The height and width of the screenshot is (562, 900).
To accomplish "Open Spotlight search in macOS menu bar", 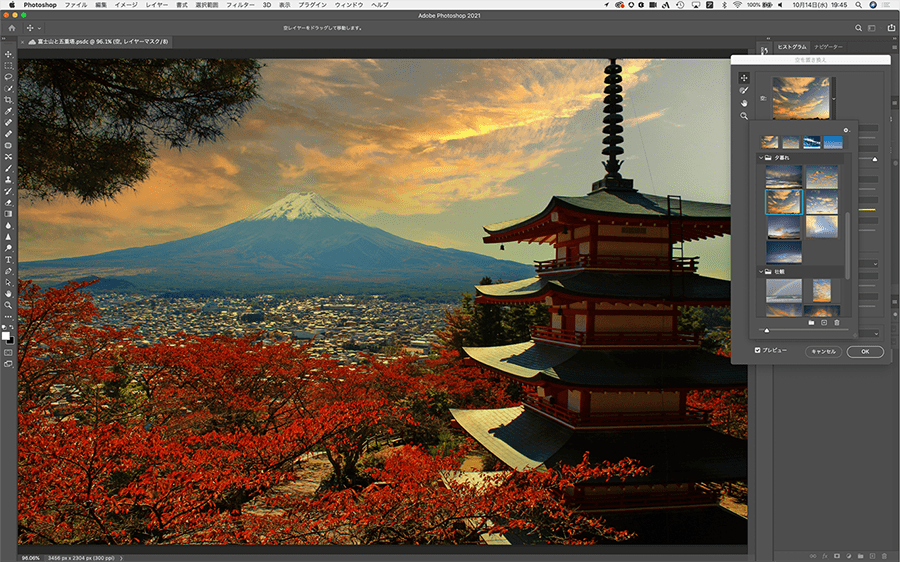I will 858,5.
